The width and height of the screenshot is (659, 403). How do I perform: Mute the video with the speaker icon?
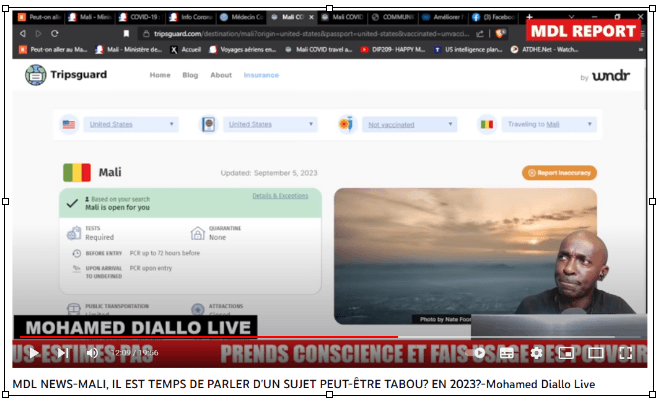click(92, 353)
